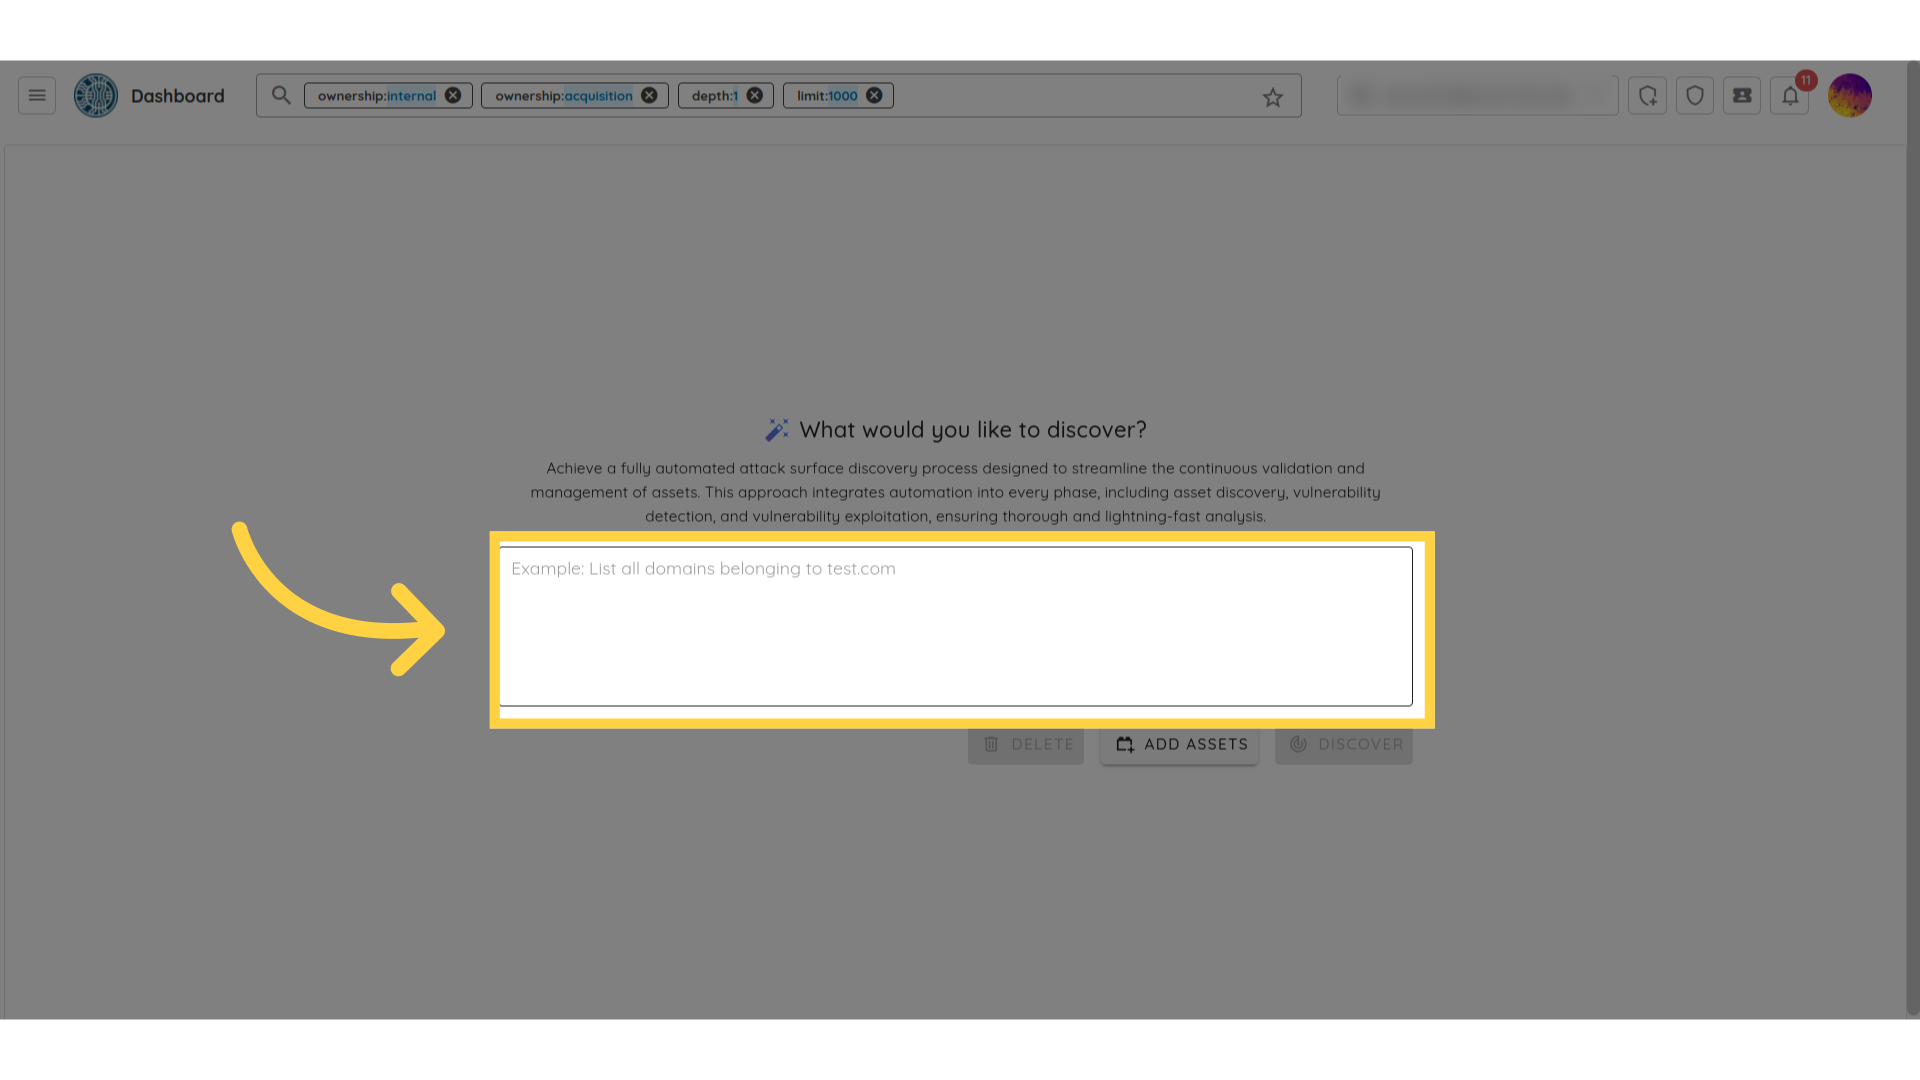Save search with the star icon

tap(1272, 97)
